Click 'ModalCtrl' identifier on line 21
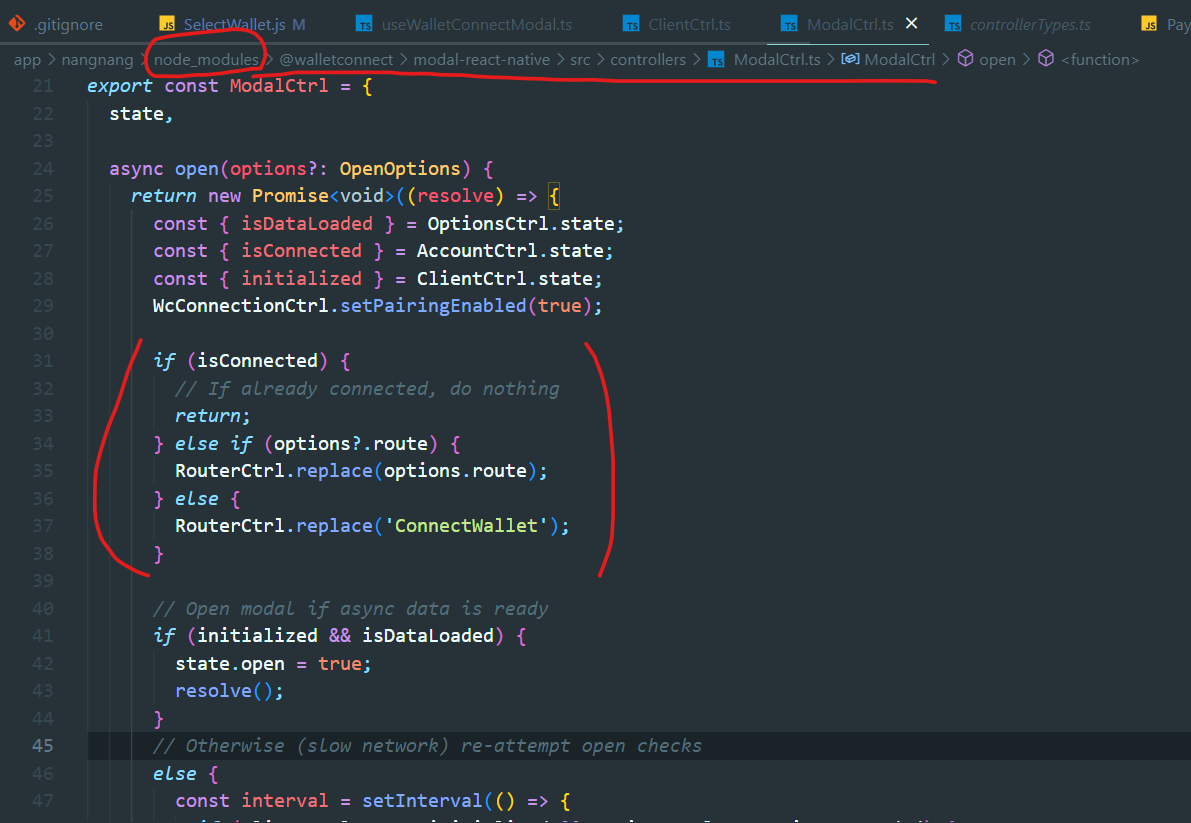The image size is (1191, 823). 279,86
